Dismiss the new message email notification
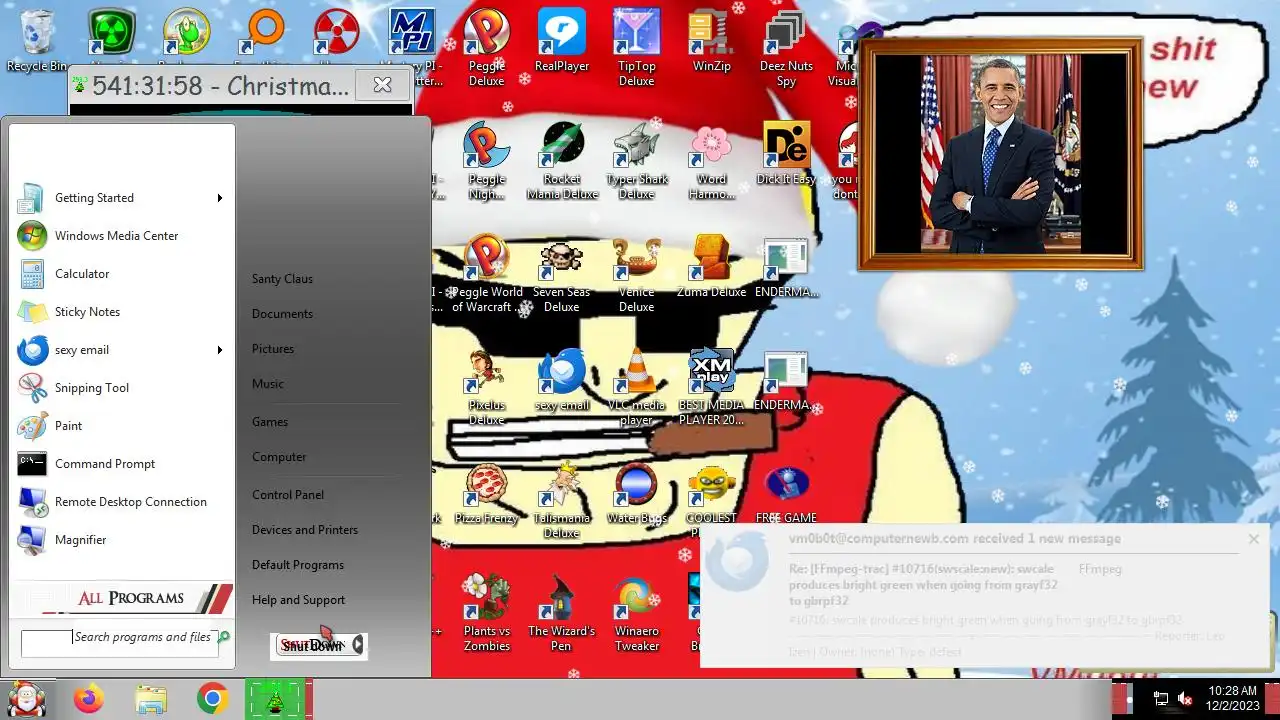This screenshot has height=720, width=1280. [1254, 539]
